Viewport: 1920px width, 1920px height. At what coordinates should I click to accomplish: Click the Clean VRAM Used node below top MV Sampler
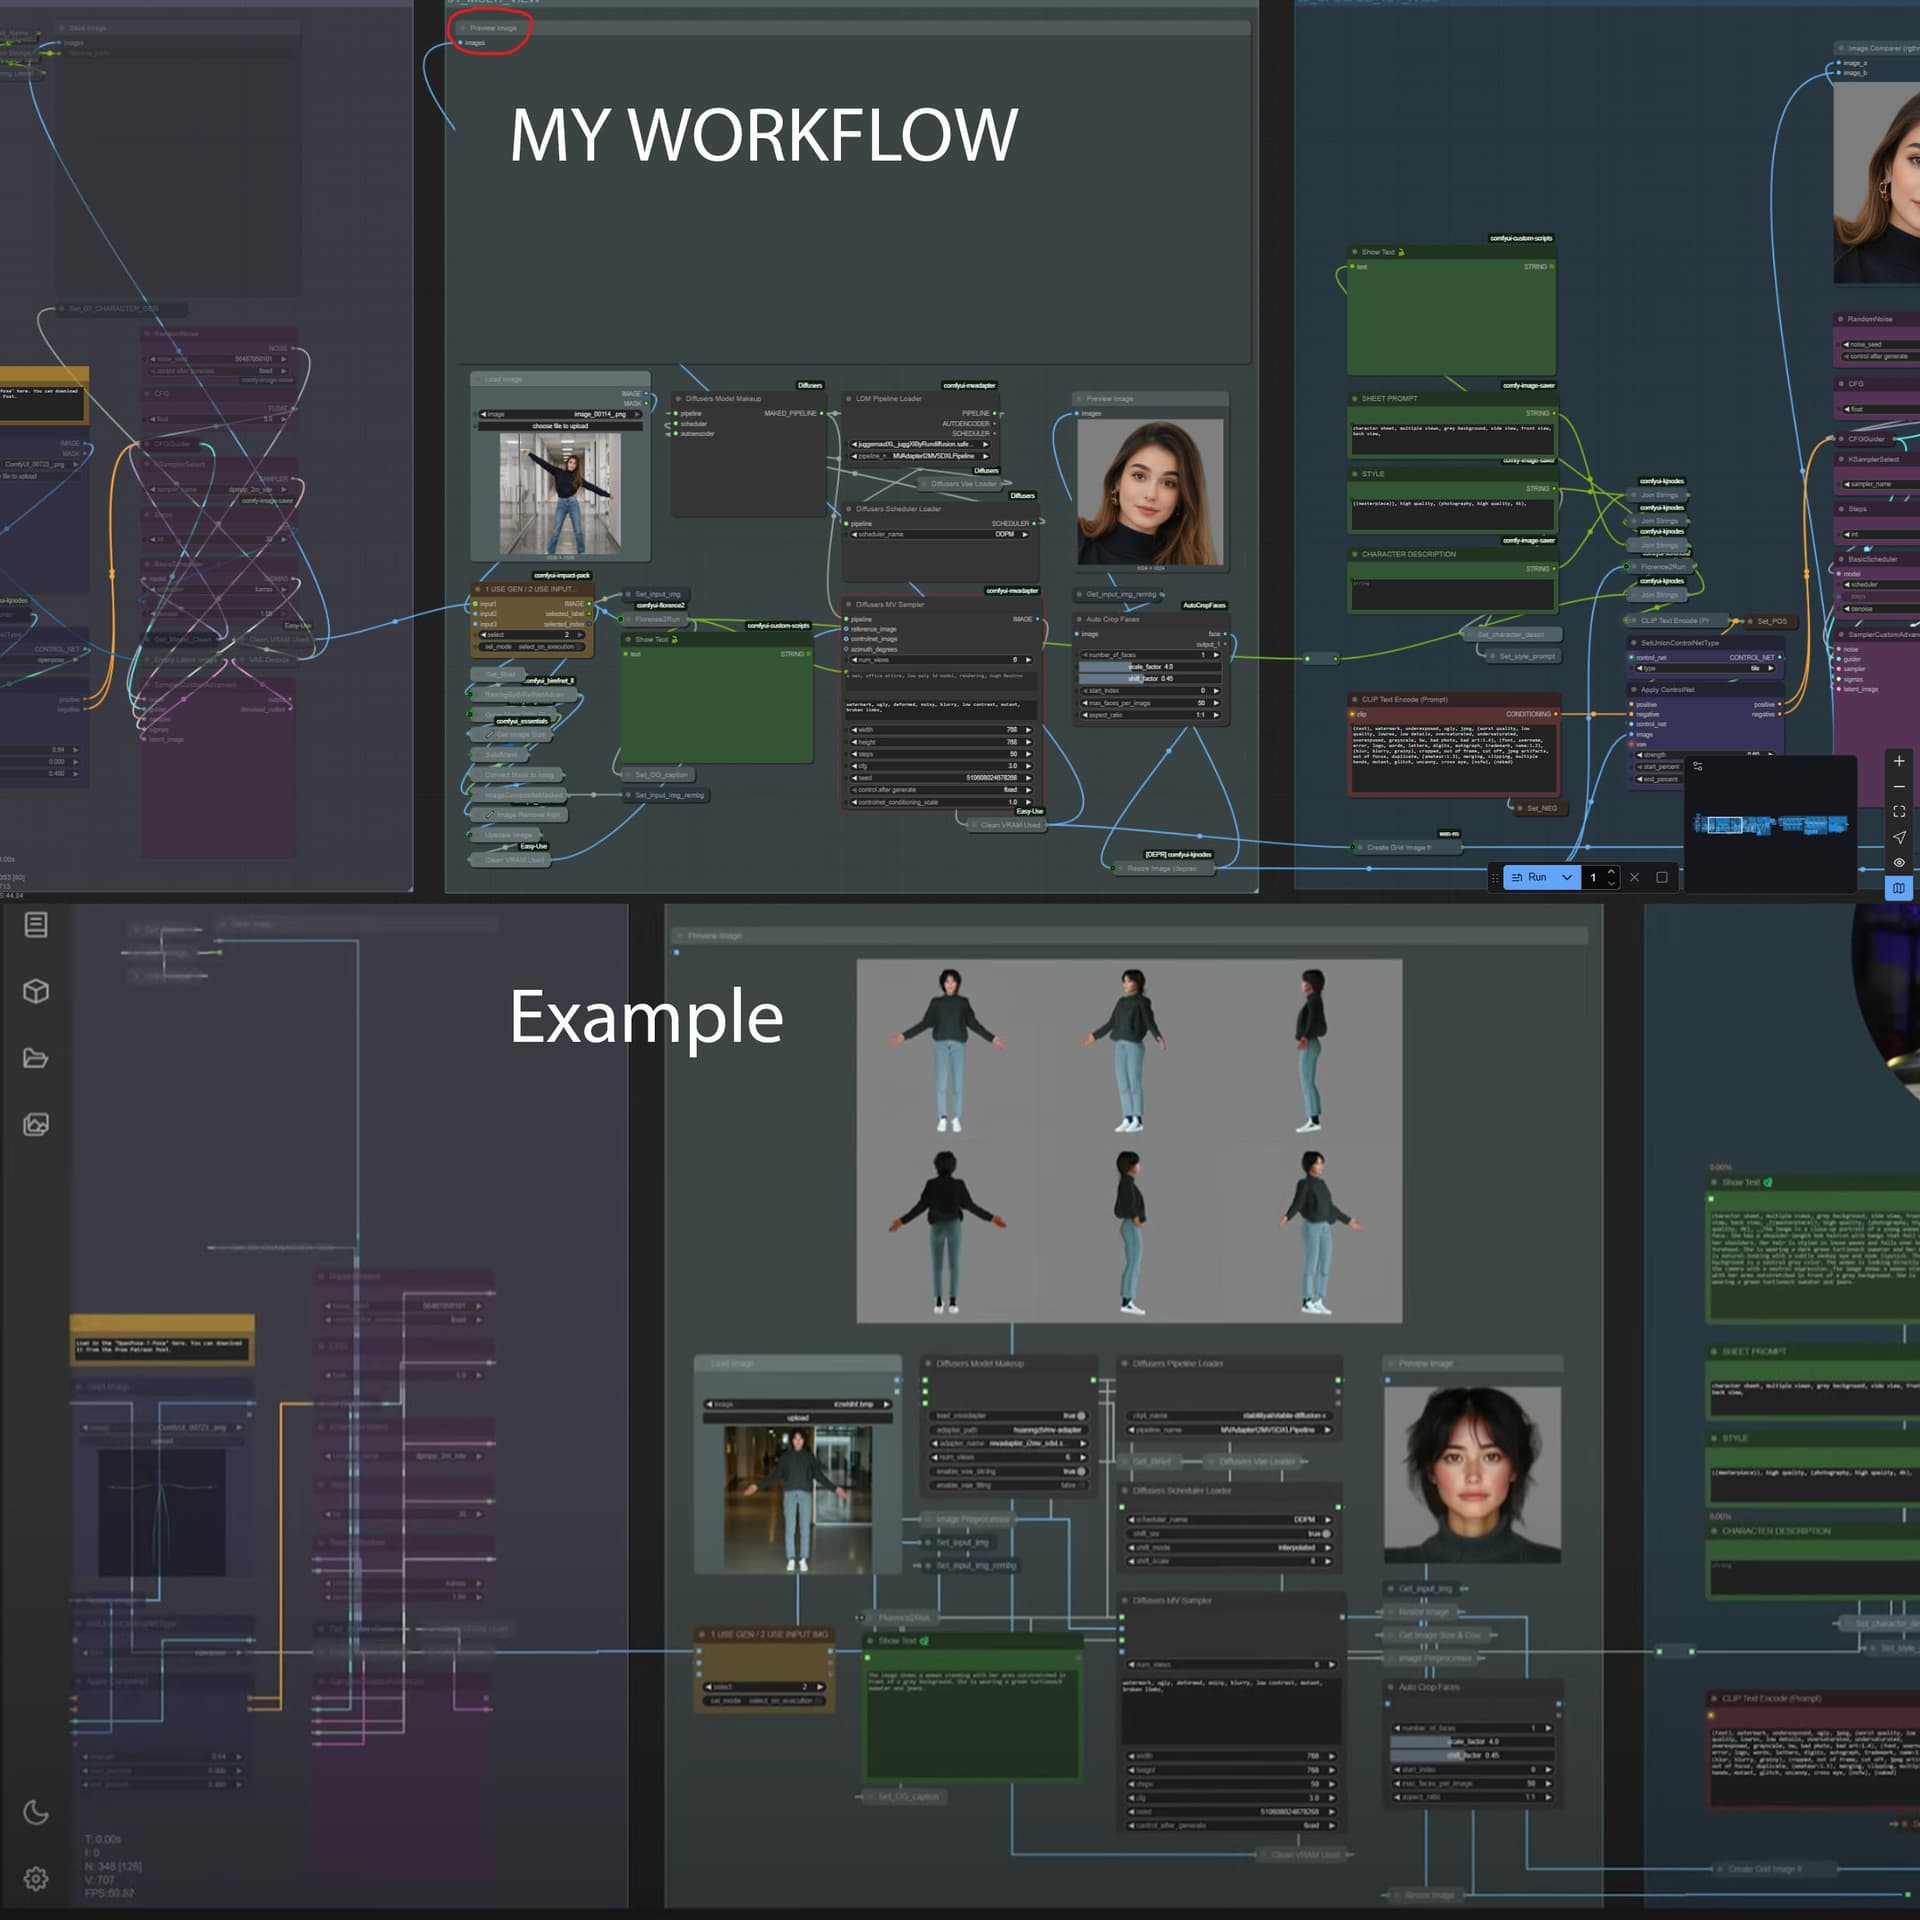(x=1007, y=825)
